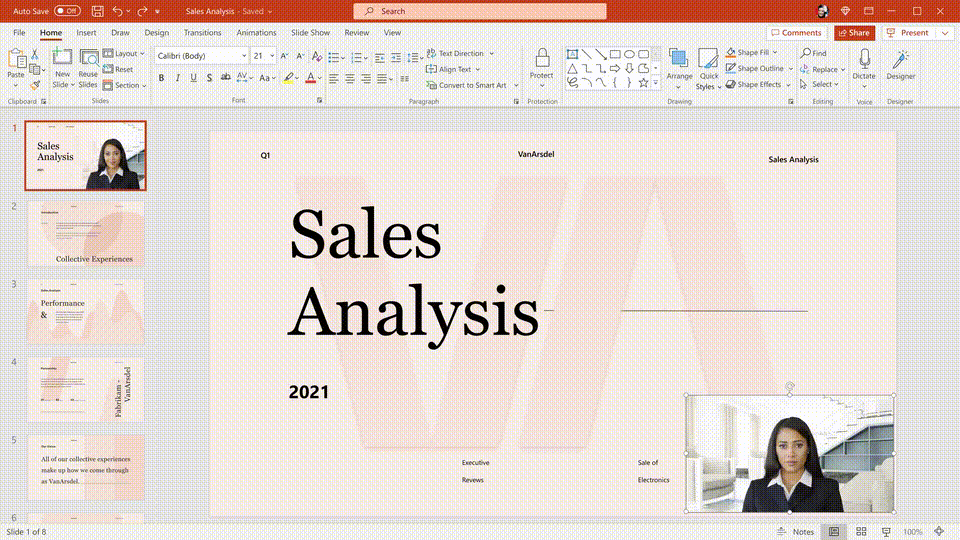
Task: Click the Search box in title bar
Action: (479, 11)
